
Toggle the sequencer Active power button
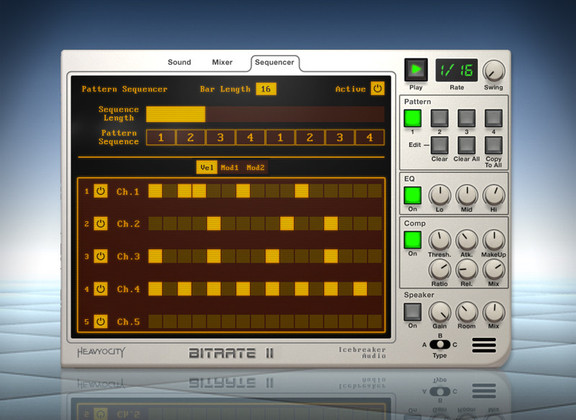pos(377,89)
